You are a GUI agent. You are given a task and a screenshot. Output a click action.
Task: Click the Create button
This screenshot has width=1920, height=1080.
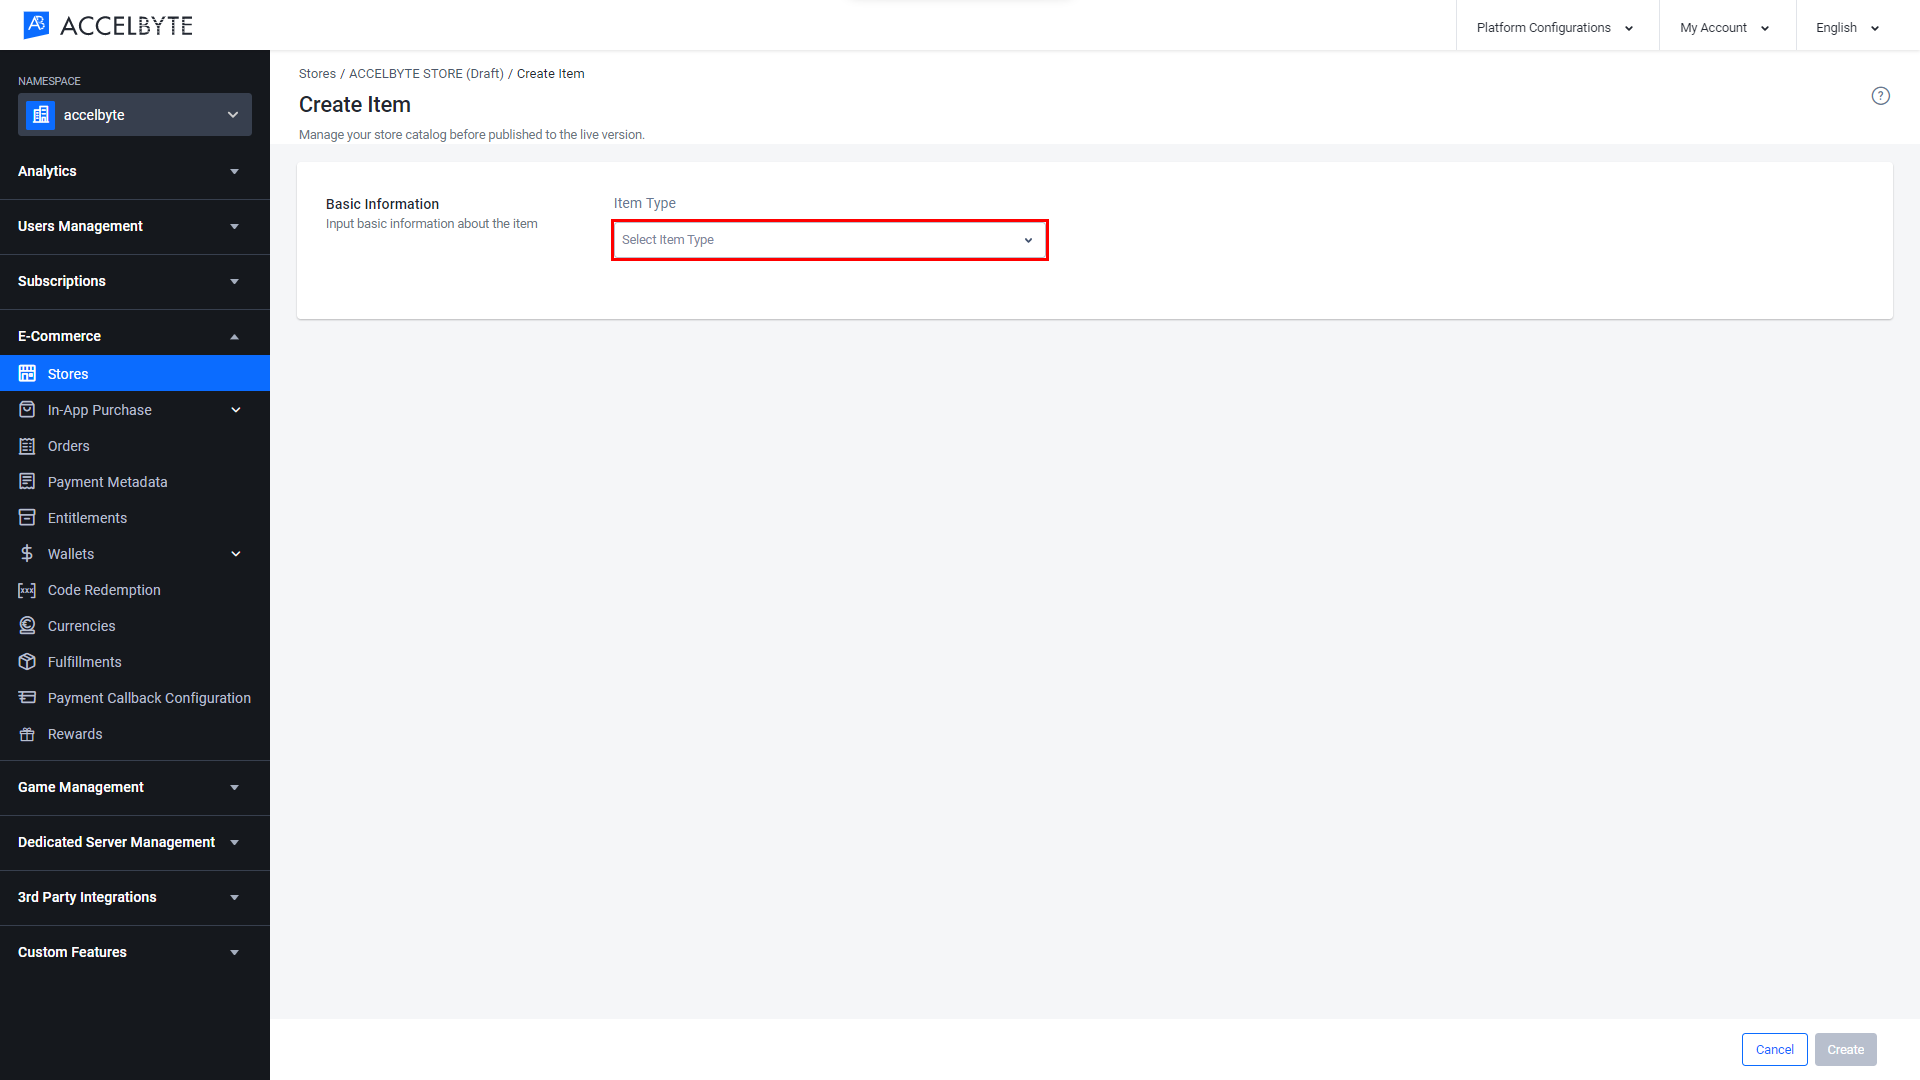(x=1845, y=1048)
